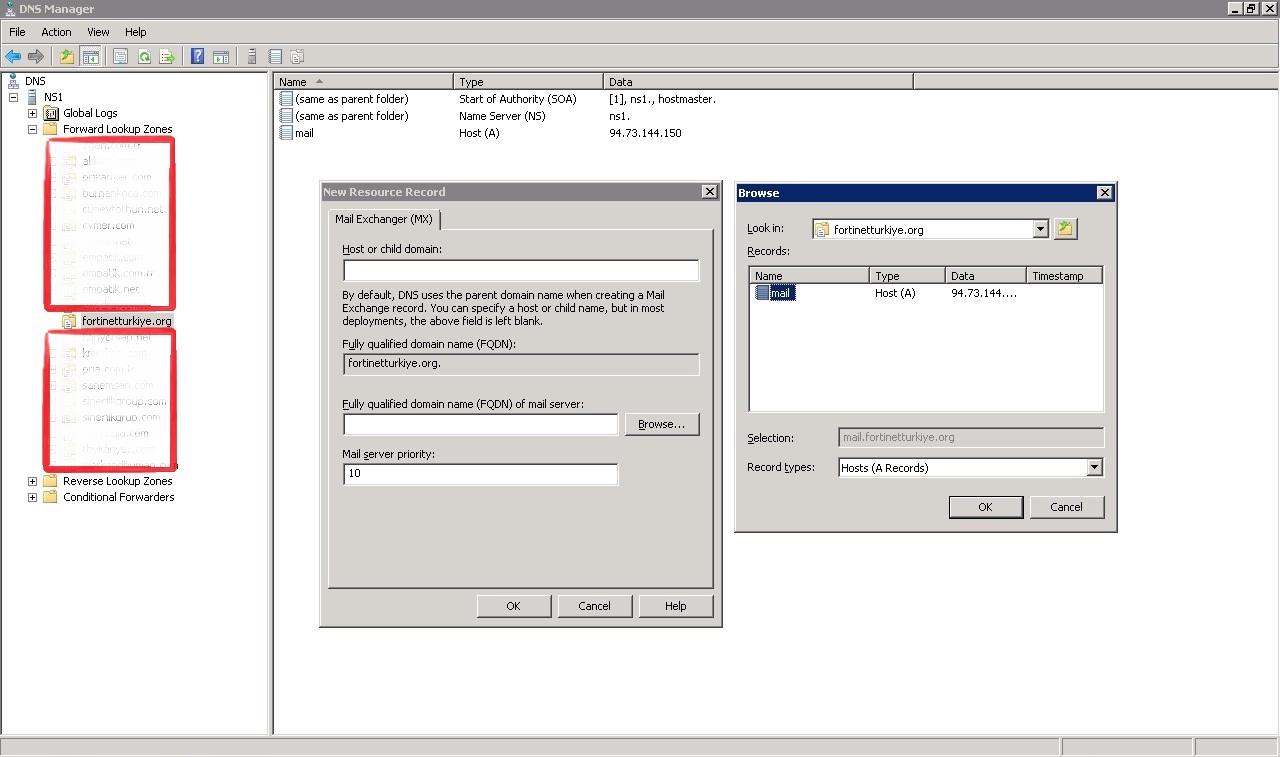Open the Record types dropdown
Image resolution: width=1280 pixels, height=757 pixels.
[1094, 467]
